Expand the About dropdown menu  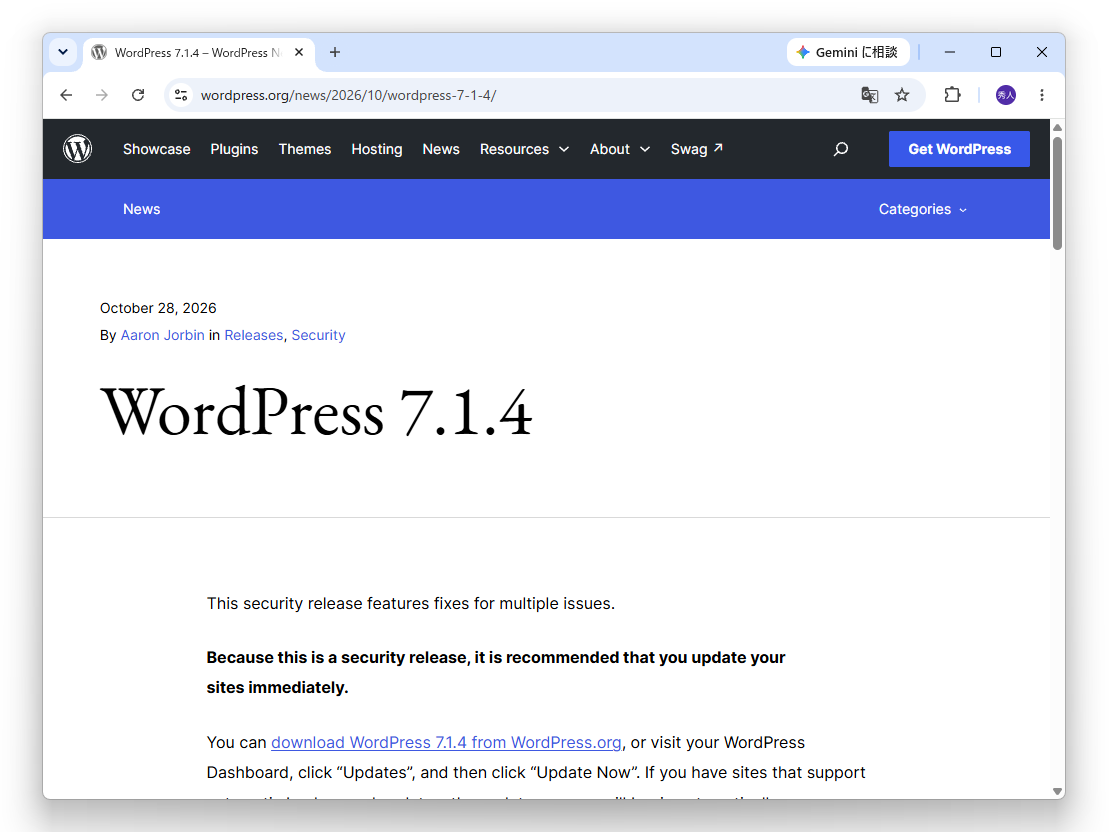[620, 149]
